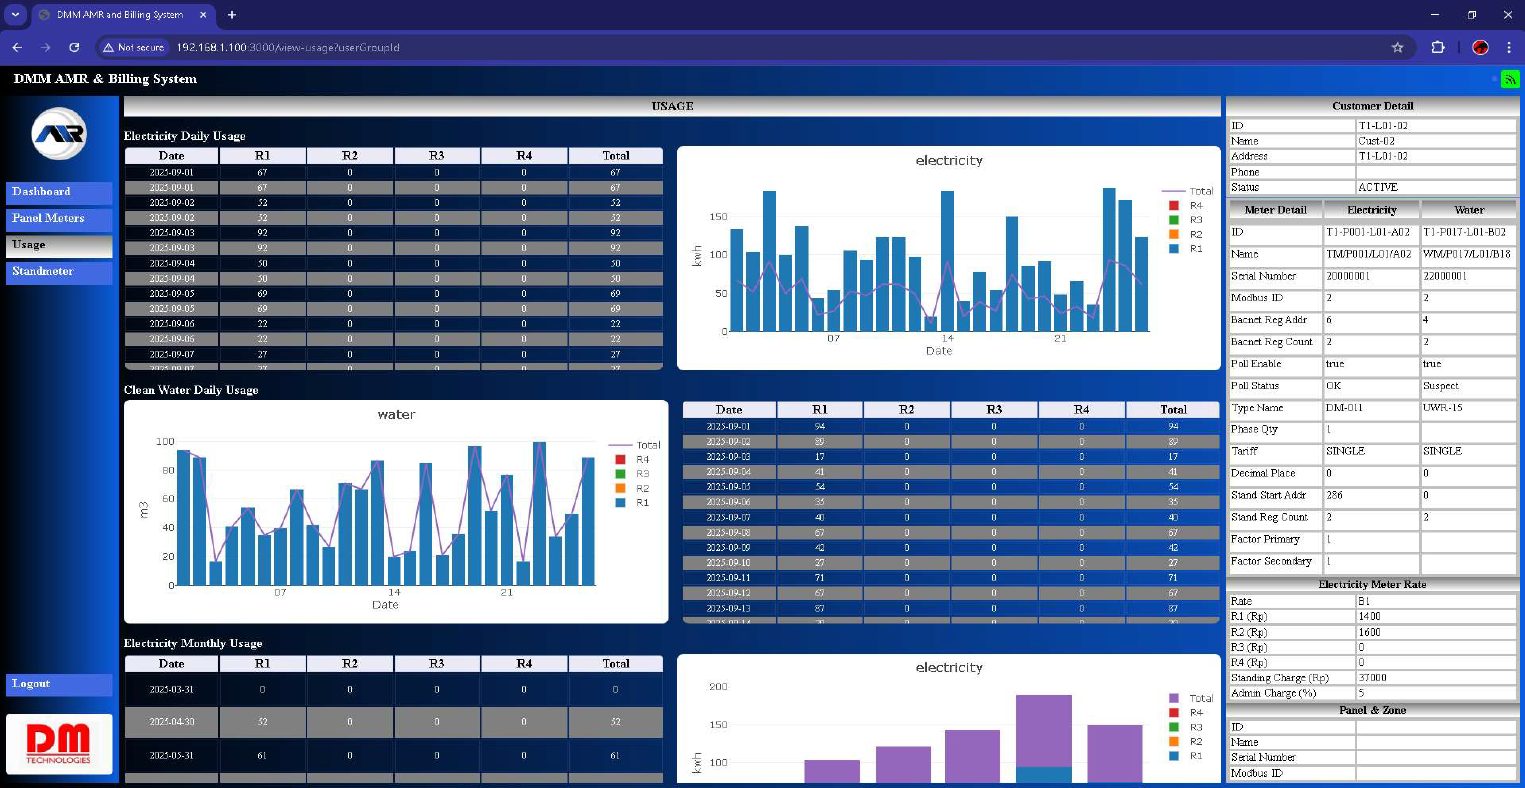Hide the R1 series in the daily electricity chart legend
Image resolution: width=1525 pixels, height=788 pixels.
pos(1188,248)
